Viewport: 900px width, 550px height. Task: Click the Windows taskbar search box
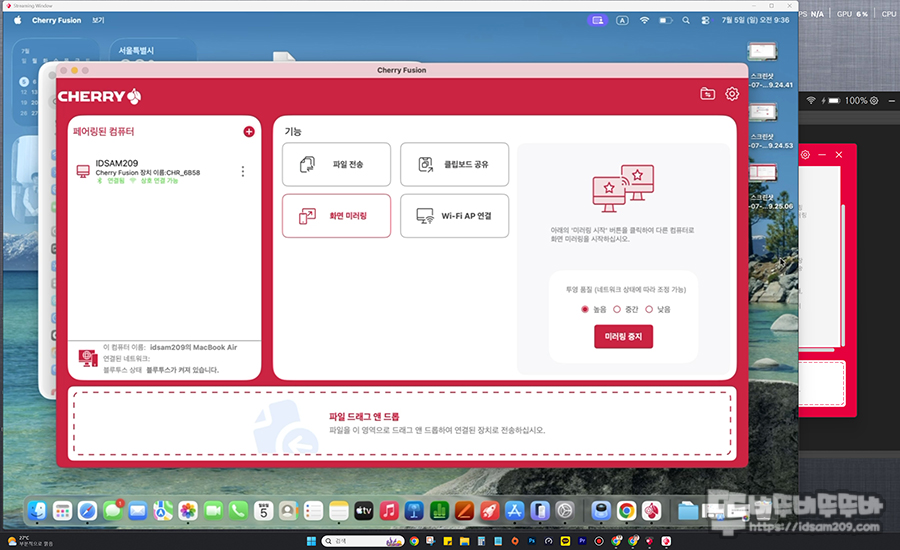click(363, 541)
